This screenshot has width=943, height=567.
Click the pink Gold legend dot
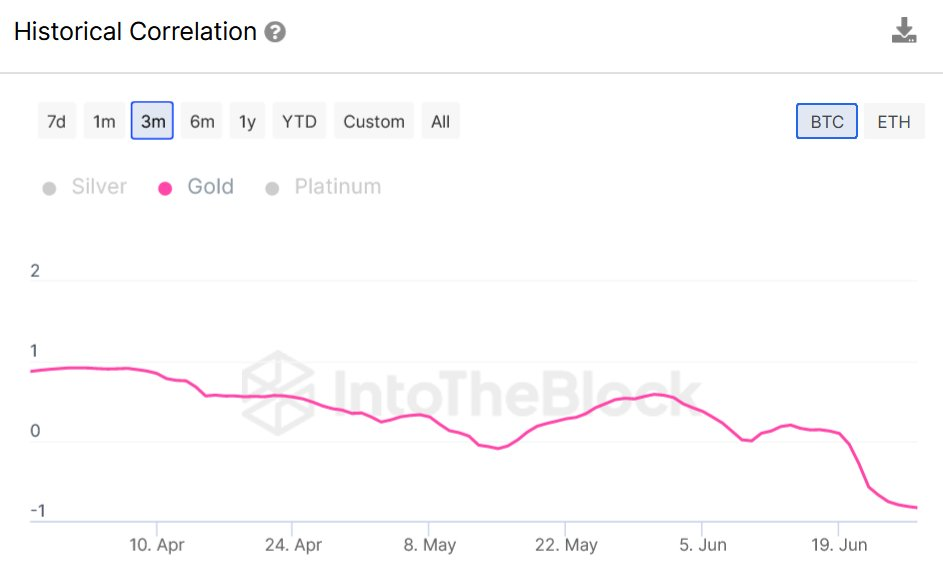[165, 188]
